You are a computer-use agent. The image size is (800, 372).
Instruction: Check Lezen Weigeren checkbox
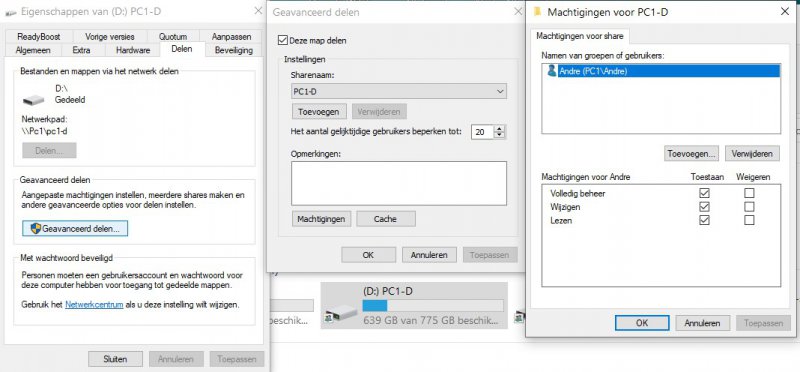pyautogui.click(x=749, y=220)
